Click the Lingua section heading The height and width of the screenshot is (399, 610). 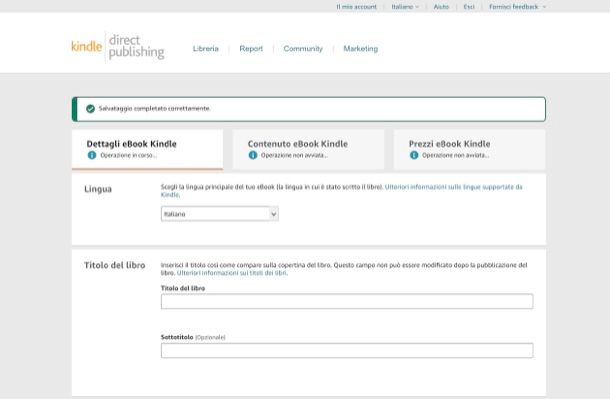click(98, 189)
